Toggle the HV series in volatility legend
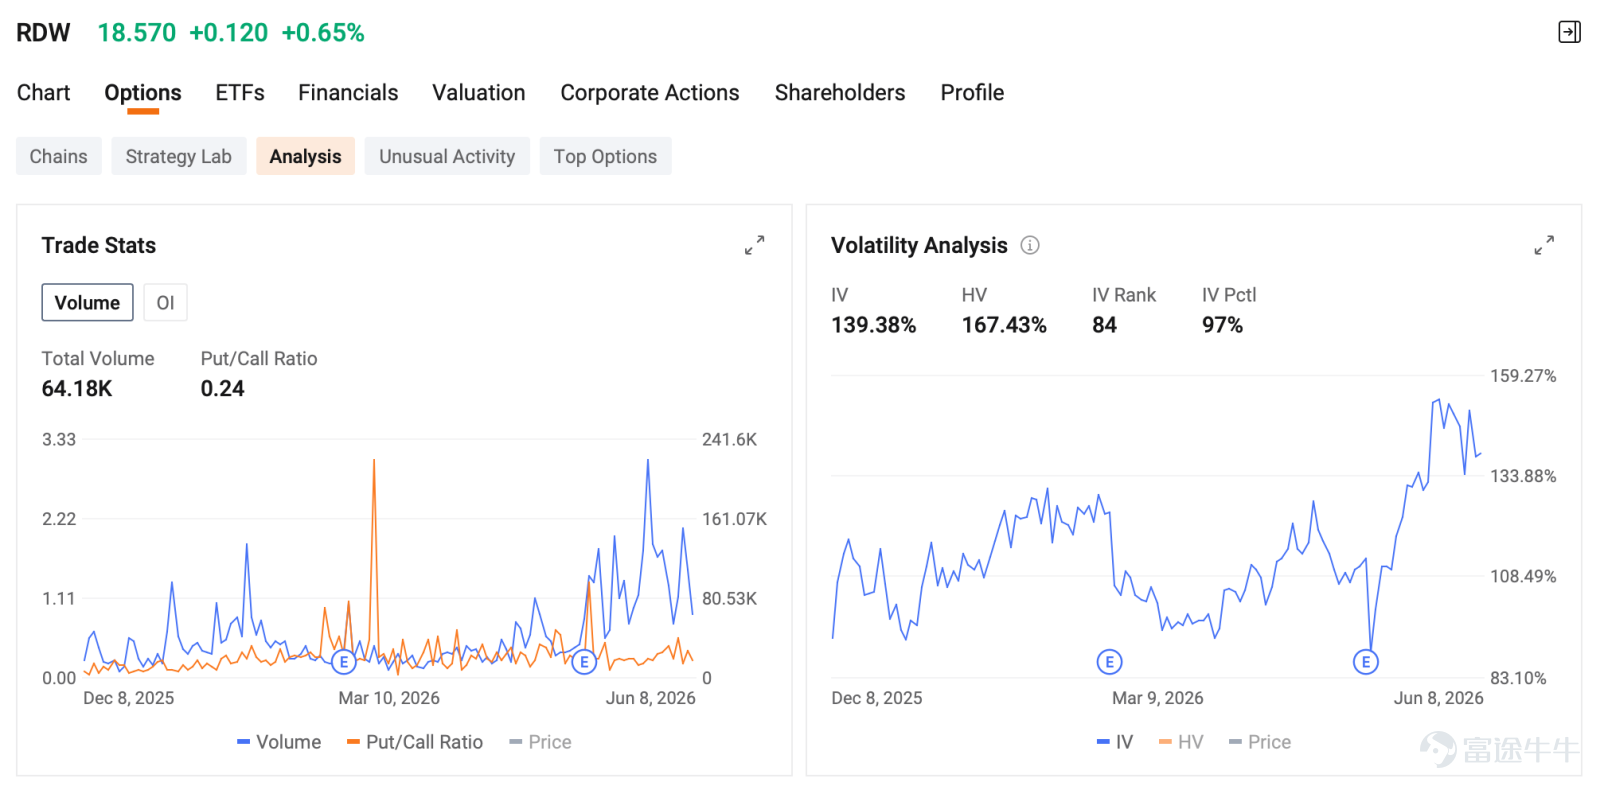Image resolution: width=1600 pixels, height=786 pixels. (1181, 742)
